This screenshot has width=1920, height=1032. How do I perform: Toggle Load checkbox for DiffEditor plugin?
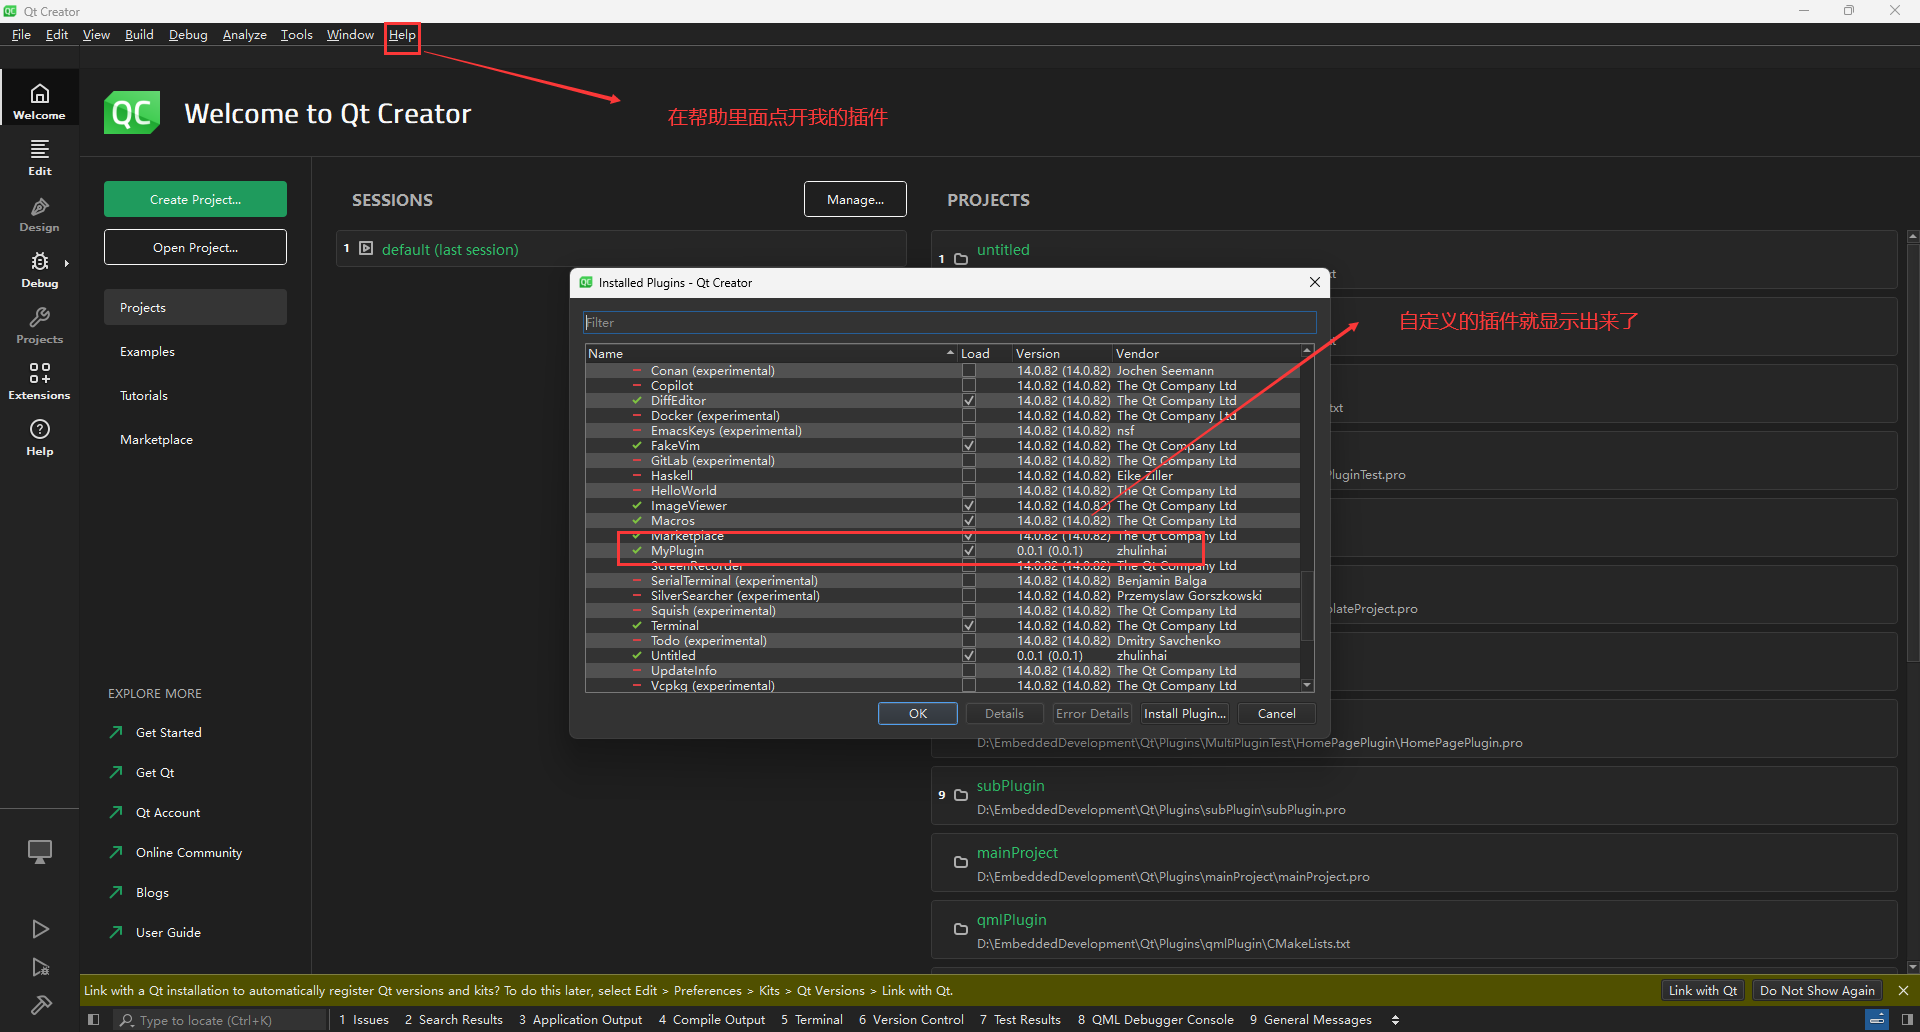point(969,400)
